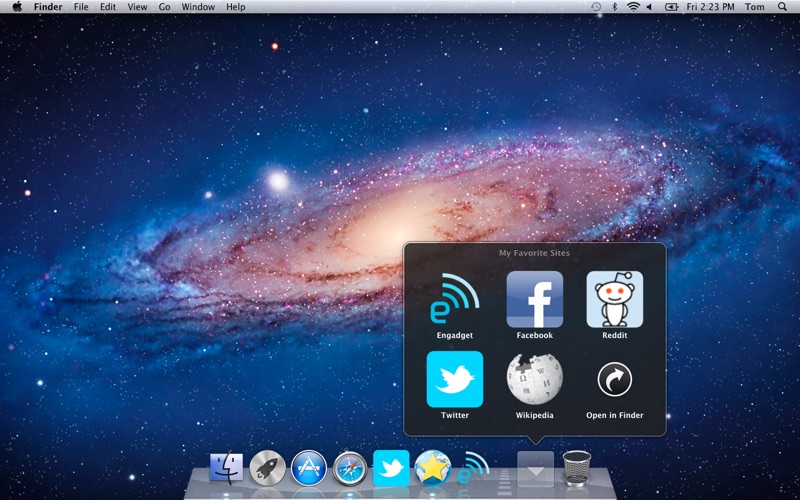Launch the Reddit shortcut in the stack

pyautogui.click(x=614, y=299)
